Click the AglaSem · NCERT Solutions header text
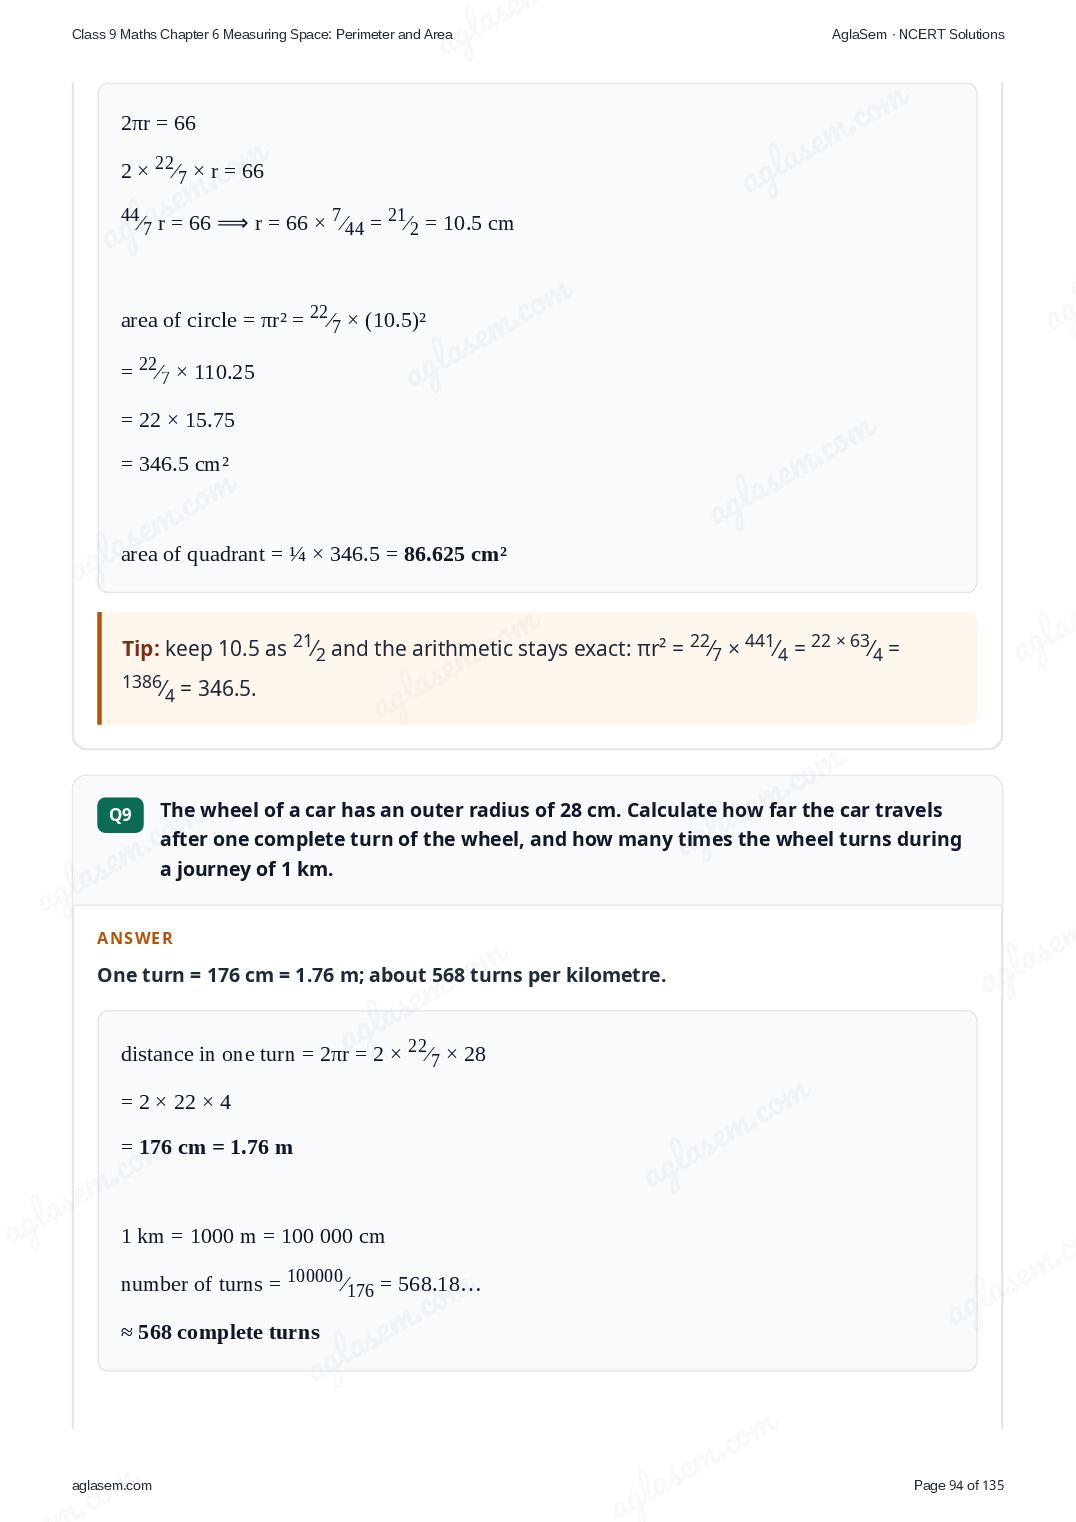1076x1522 pixels. (918, 34)
